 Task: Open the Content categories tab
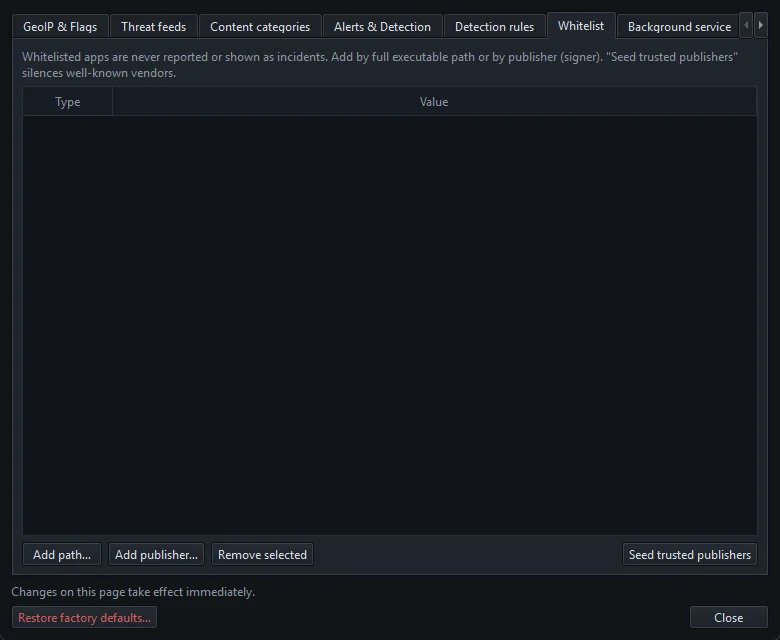(260, 26)
